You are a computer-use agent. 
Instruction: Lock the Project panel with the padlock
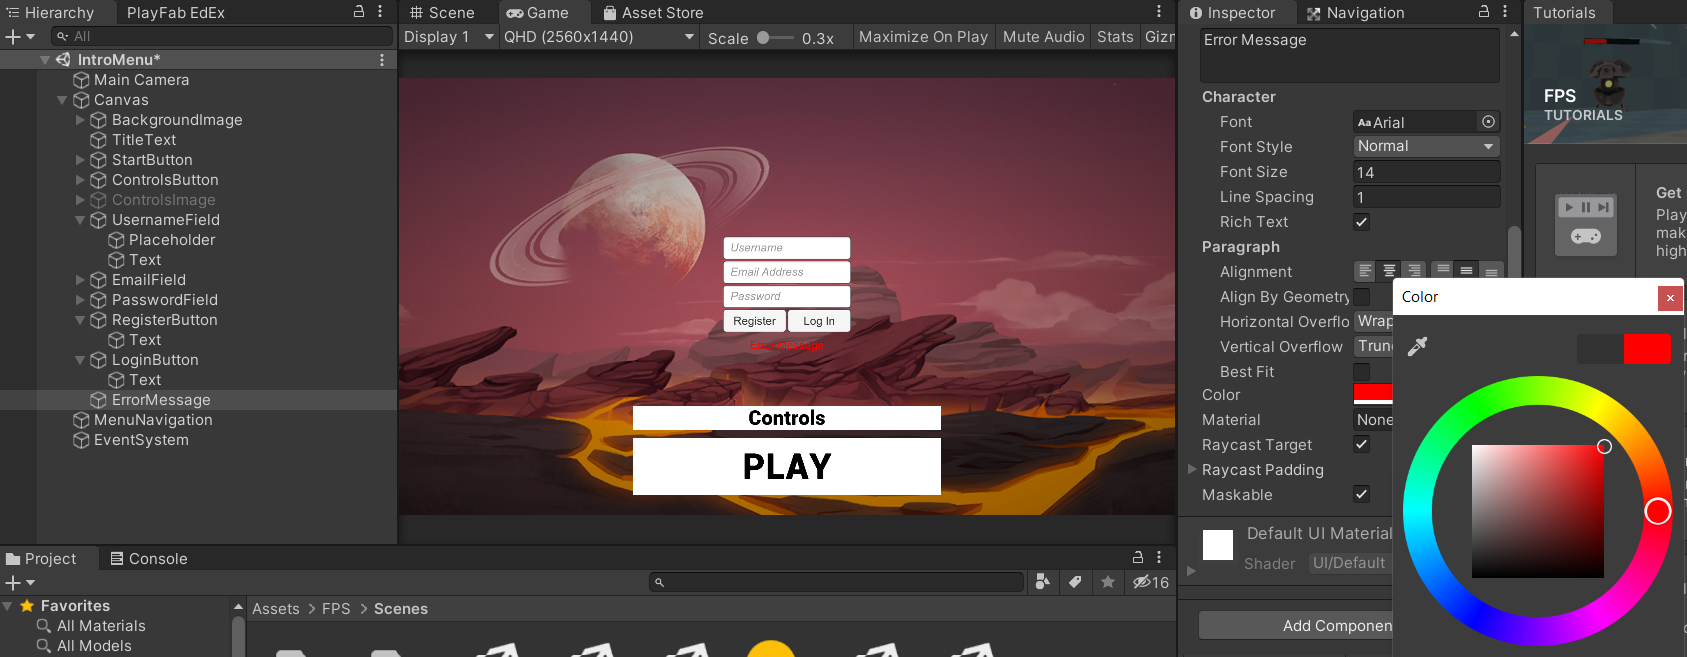pyautogui.click(x=1138, y=558)
